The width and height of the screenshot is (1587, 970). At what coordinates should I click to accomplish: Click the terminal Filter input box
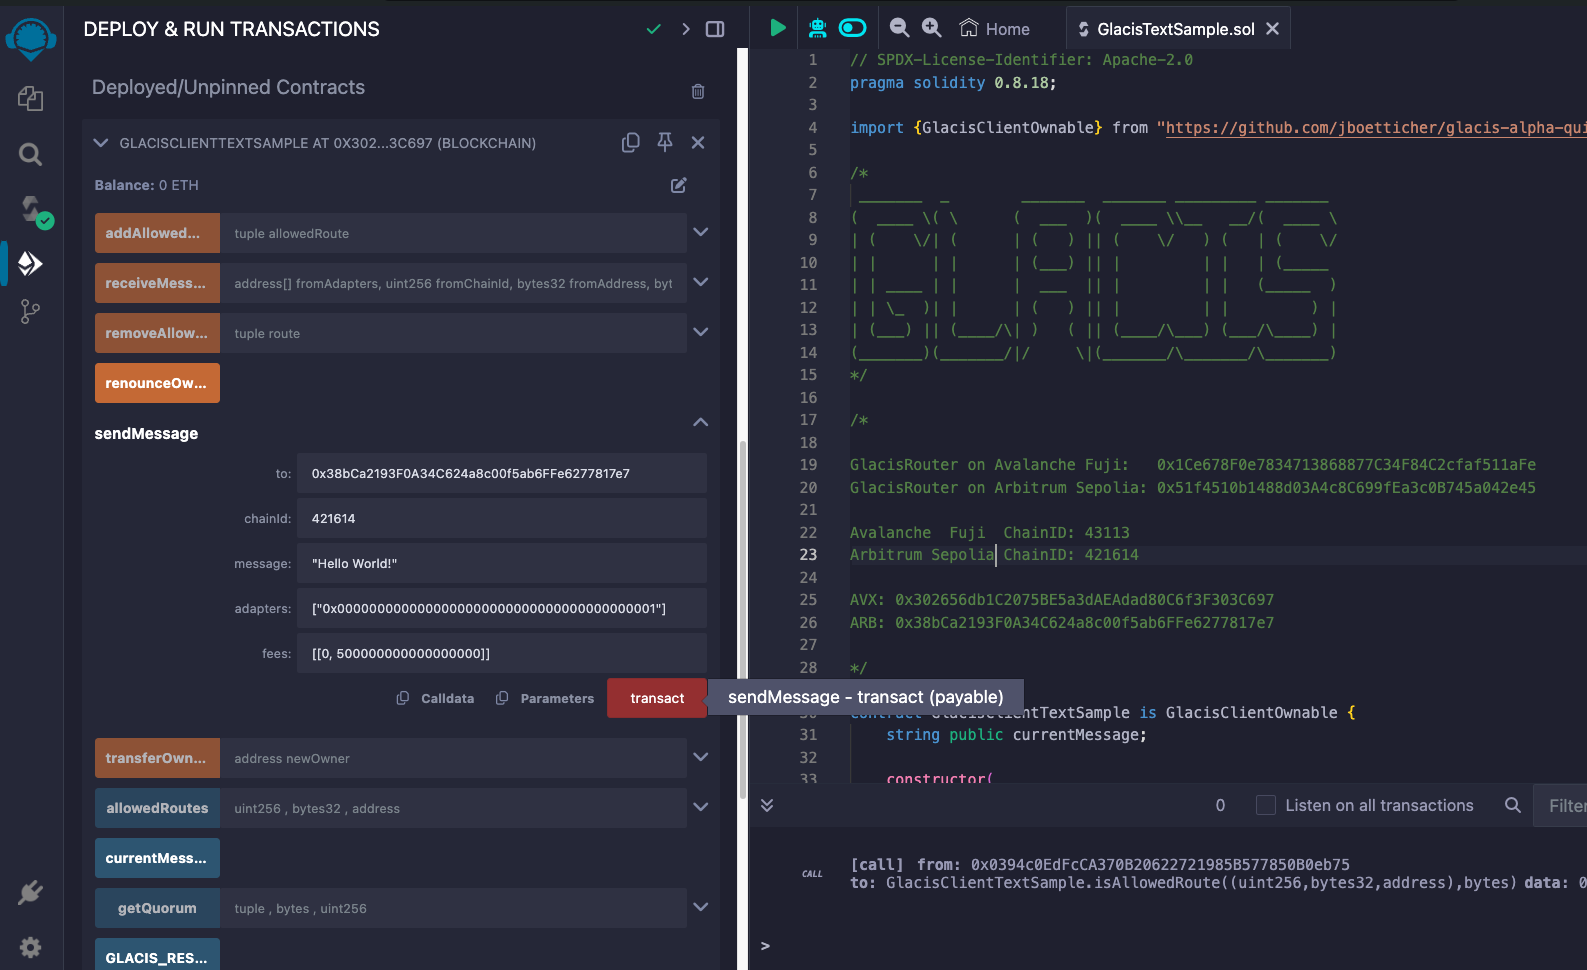1560,805
